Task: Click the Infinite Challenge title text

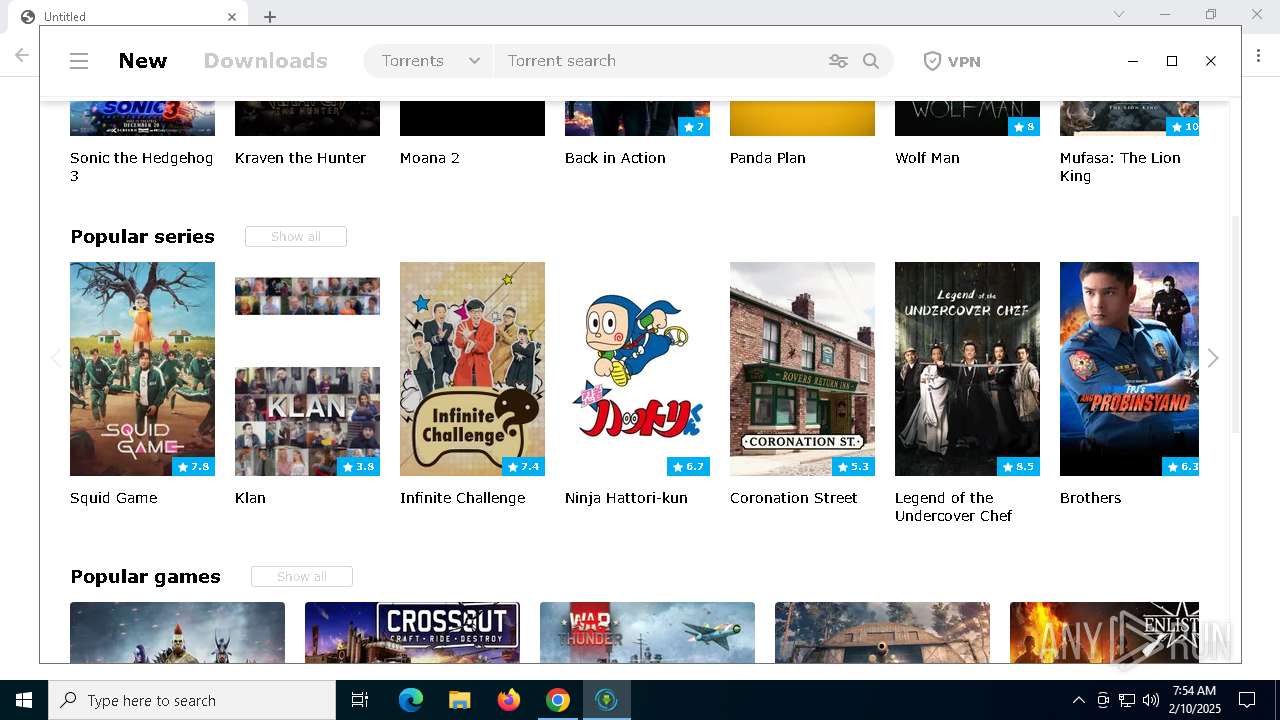Action: pos(462,498)
